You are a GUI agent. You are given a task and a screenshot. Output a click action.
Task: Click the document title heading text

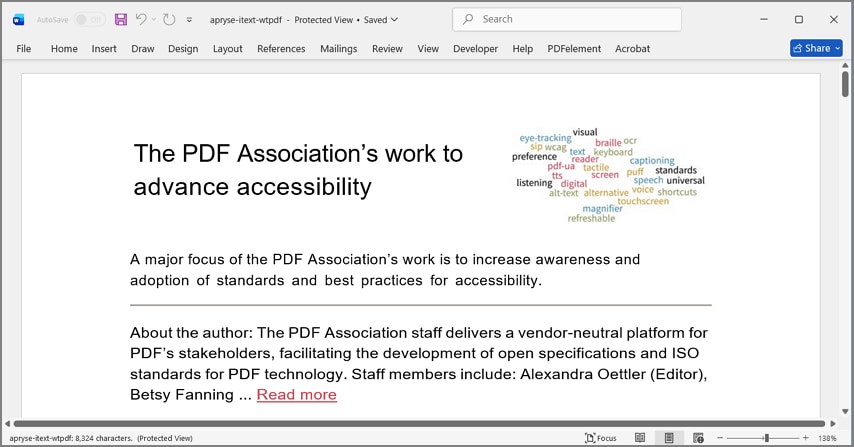(x=298, y=170)
